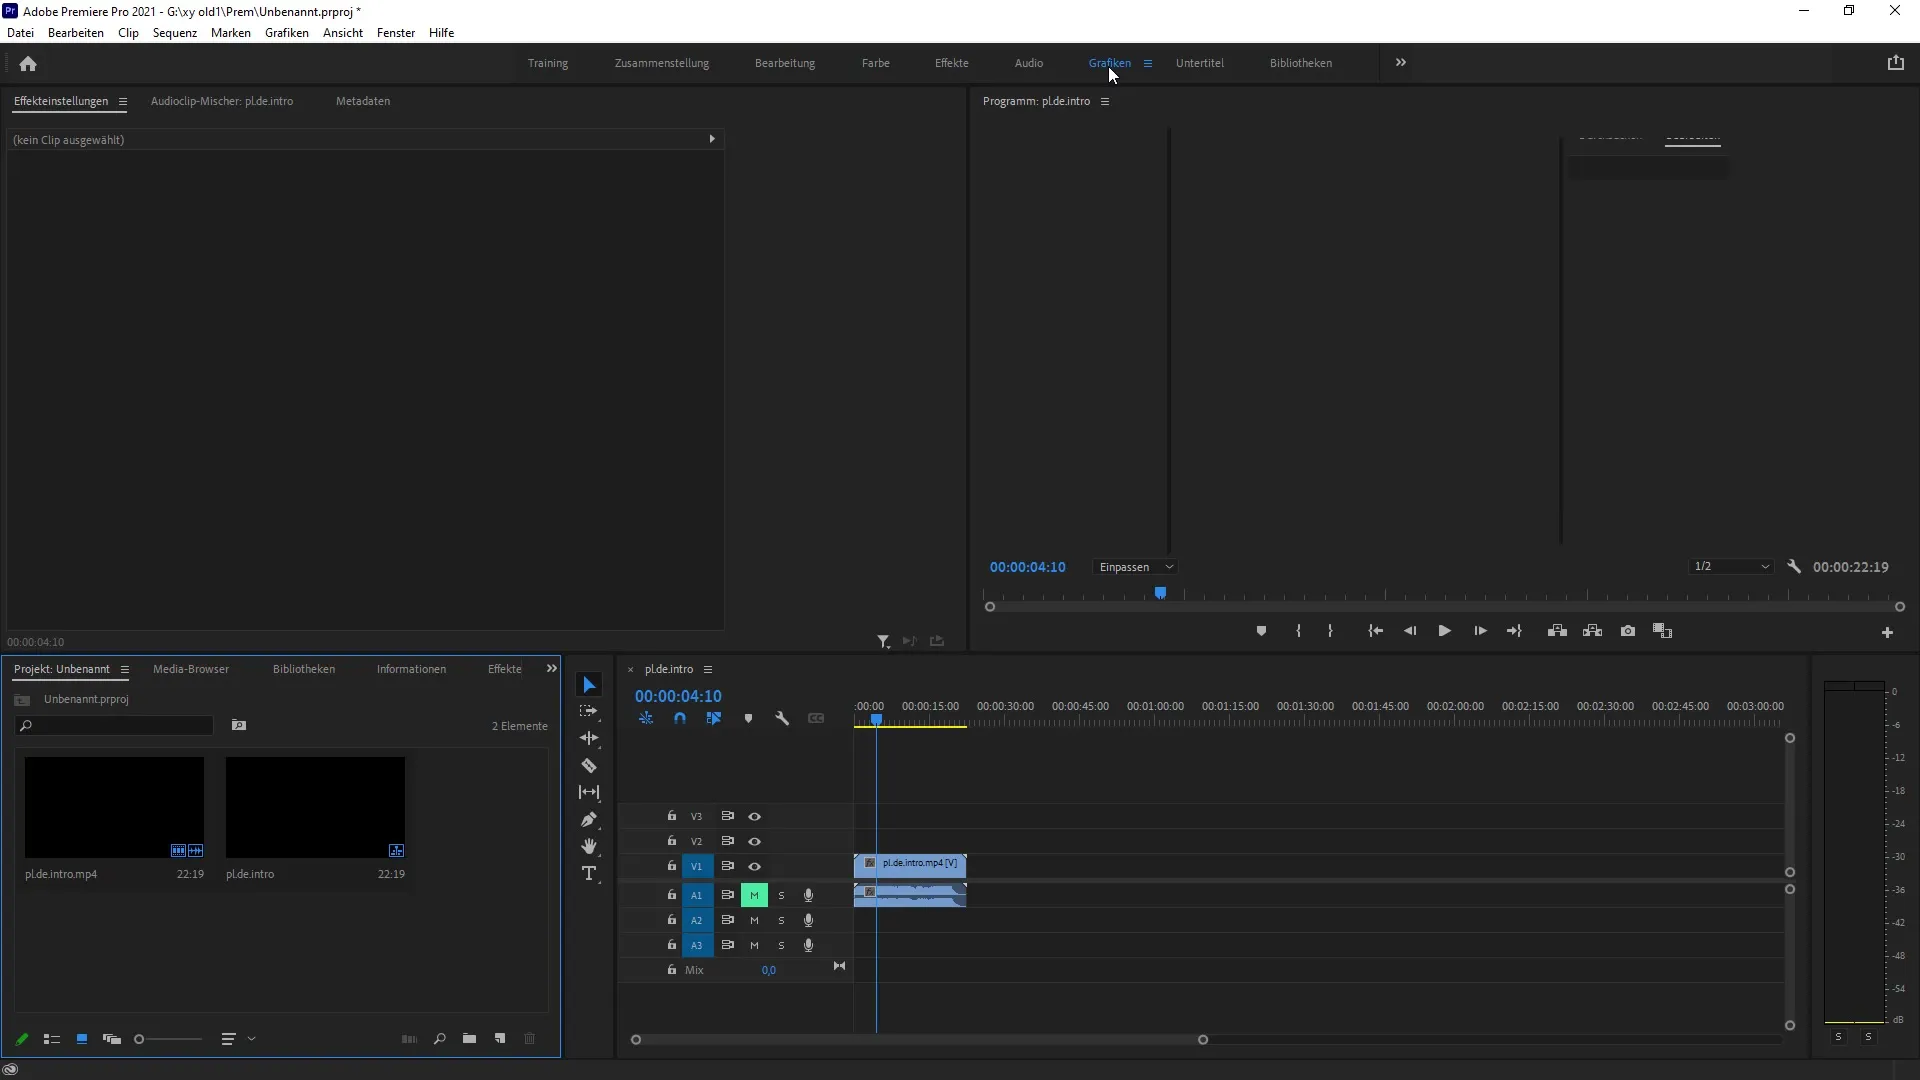Open sort icons dropdown in Project panel
The height and width of the screenshot is (1080, 1920).
coord(238,1039)
